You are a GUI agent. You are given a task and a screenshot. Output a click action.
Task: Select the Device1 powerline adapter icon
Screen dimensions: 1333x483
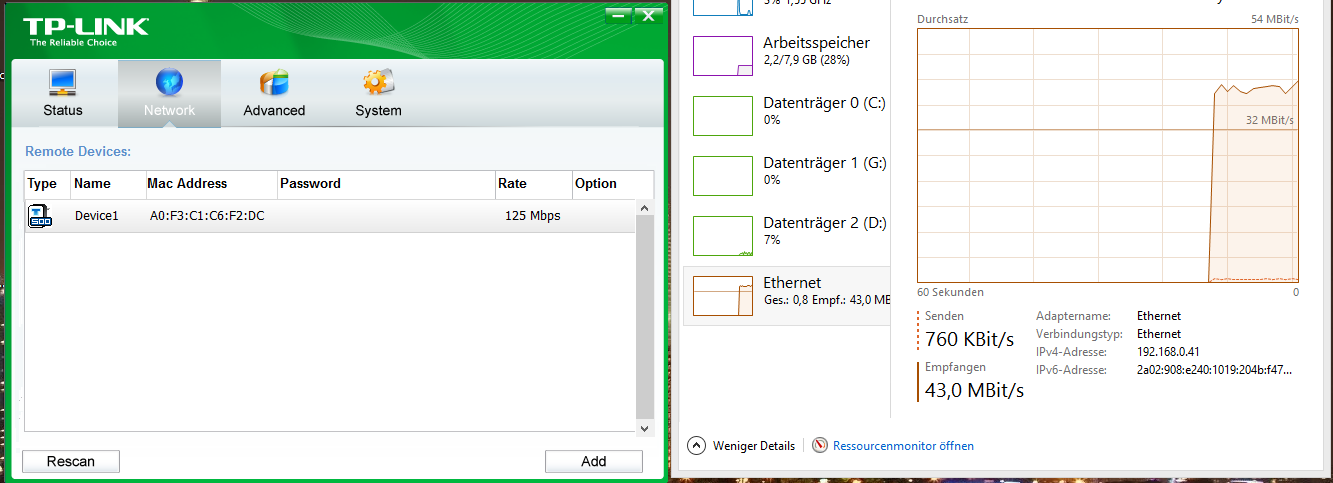click(40, 216)
